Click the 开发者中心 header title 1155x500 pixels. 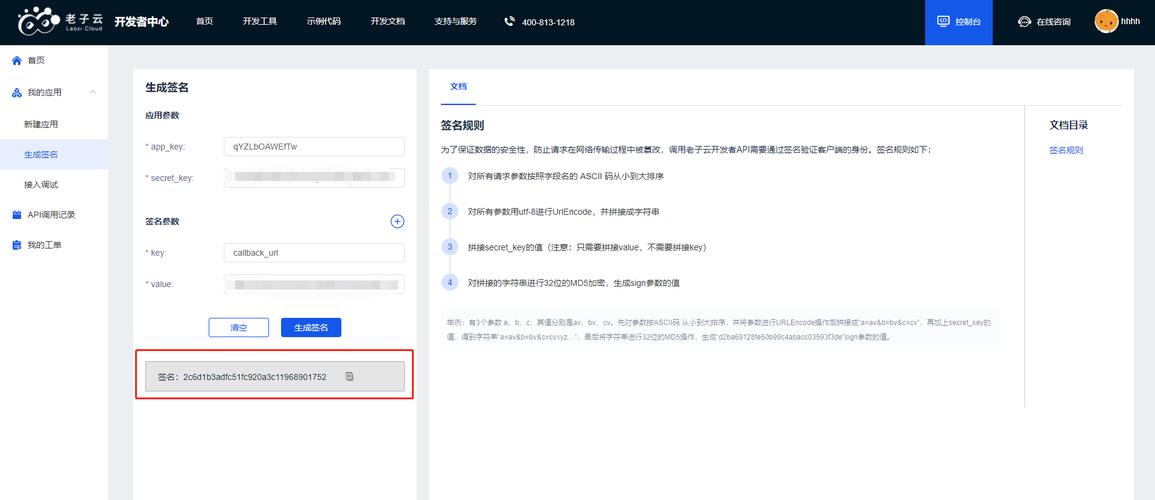141,21
